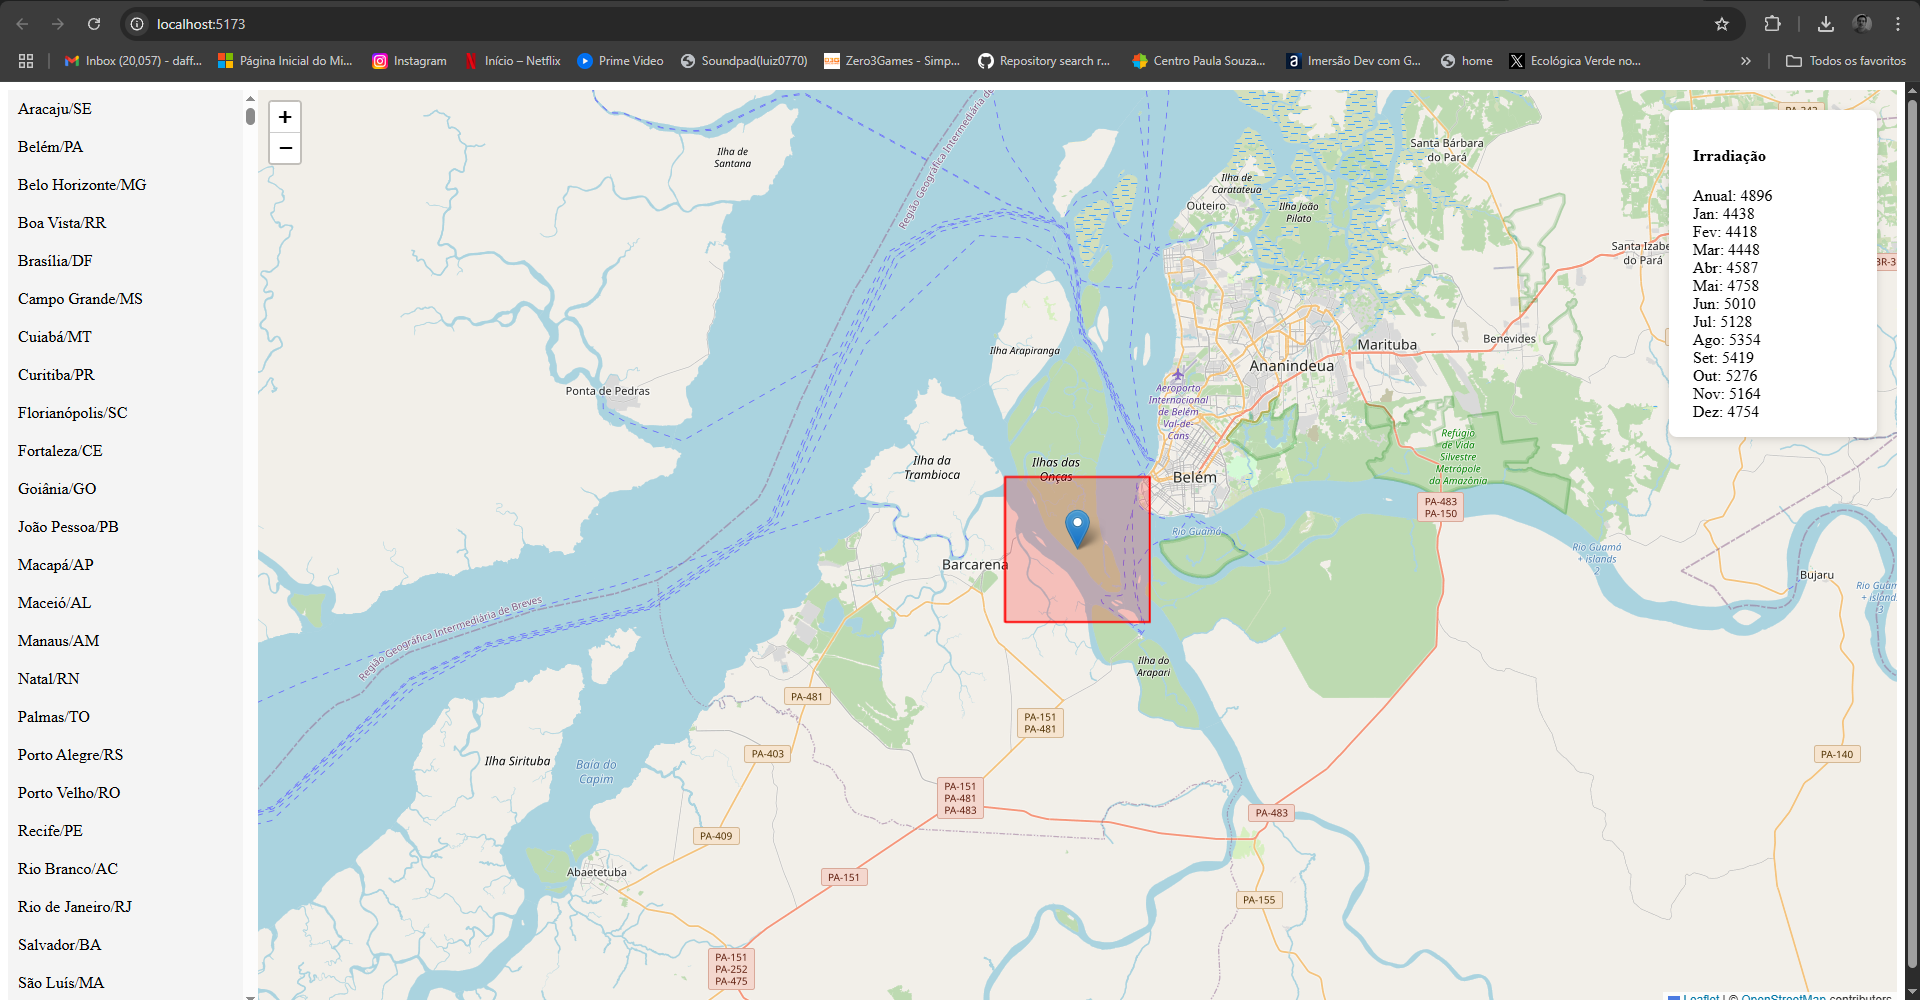This screenshot has width=1920, height=1000.
Task: Open the Netflix bookmark
Action: click(x=512, y=61)
